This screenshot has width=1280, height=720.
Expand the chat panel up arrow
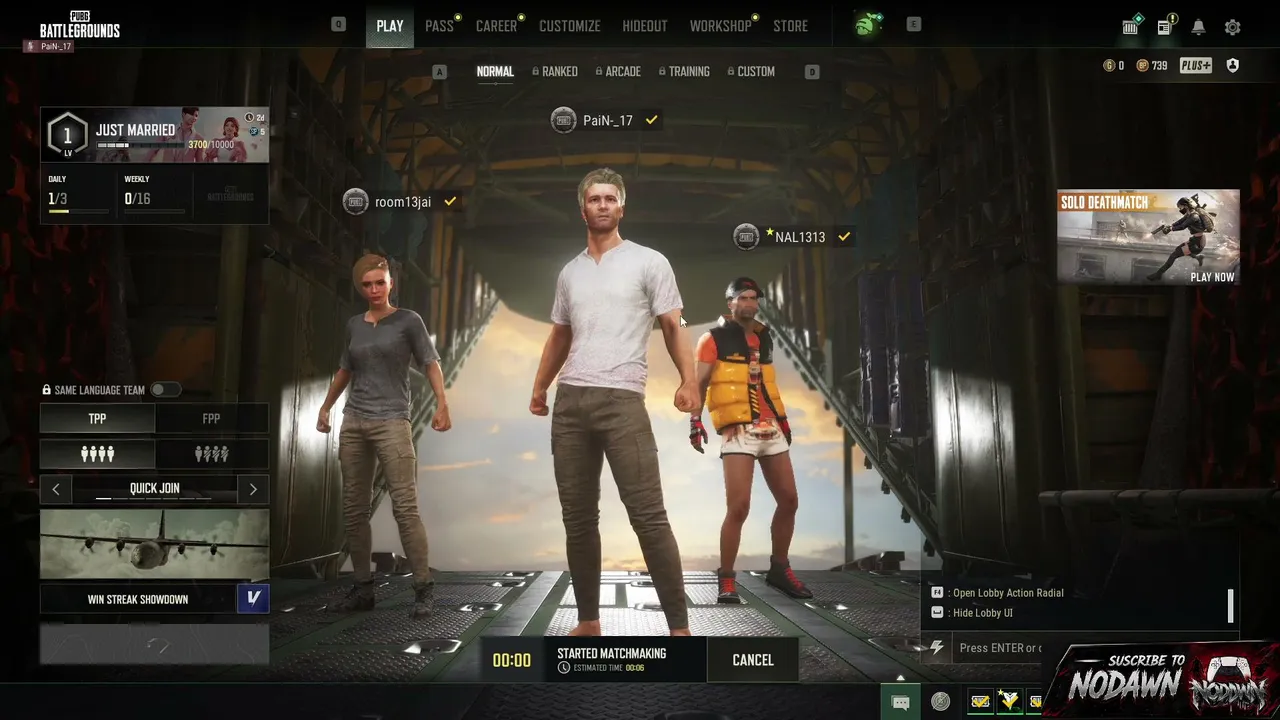point(900,678)
